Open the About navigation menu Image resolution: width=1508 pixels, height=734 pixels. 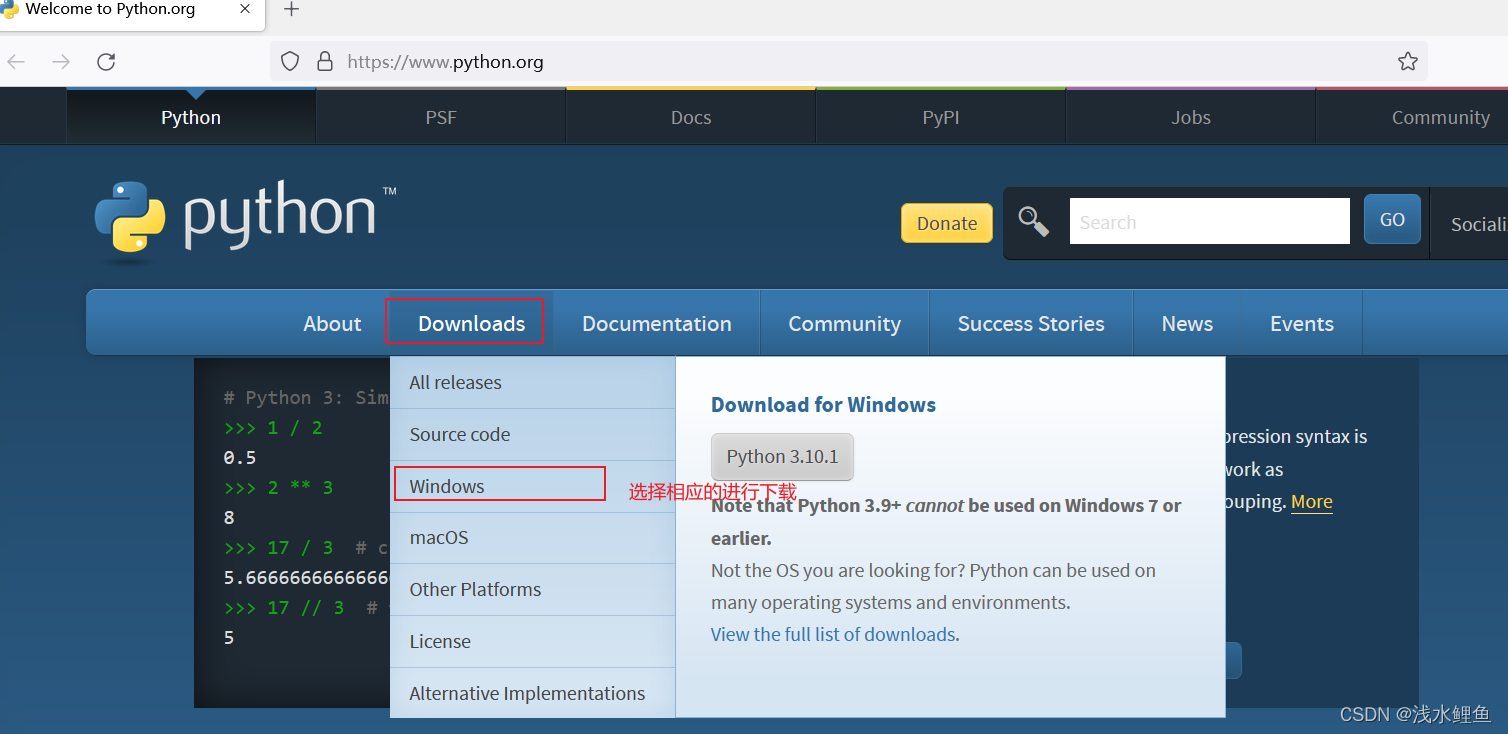(x=332, y=323)
